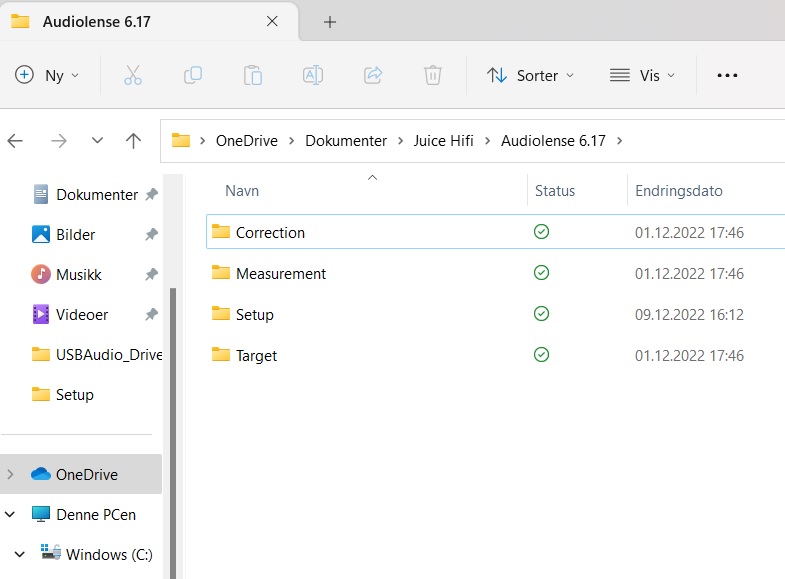This screenshot has width=785, height=579.
Task: Select Denne PCen in navigation pane
Action: point(84,514)
